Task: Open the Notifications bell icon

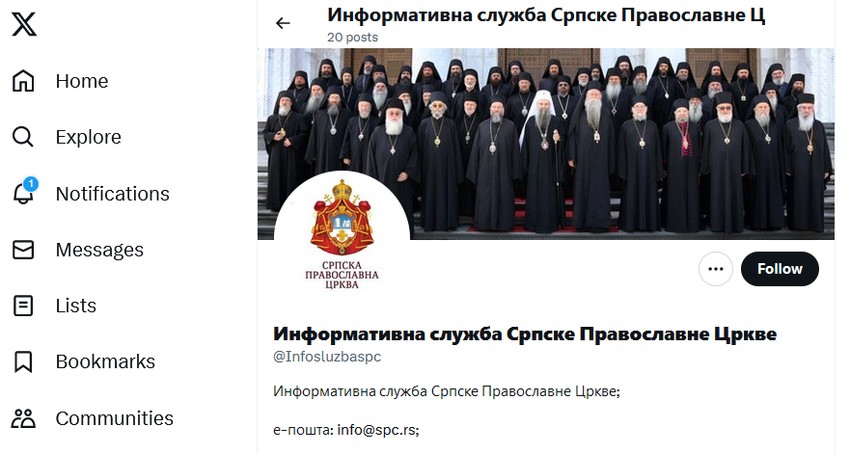Action: [x=24, y=192]
